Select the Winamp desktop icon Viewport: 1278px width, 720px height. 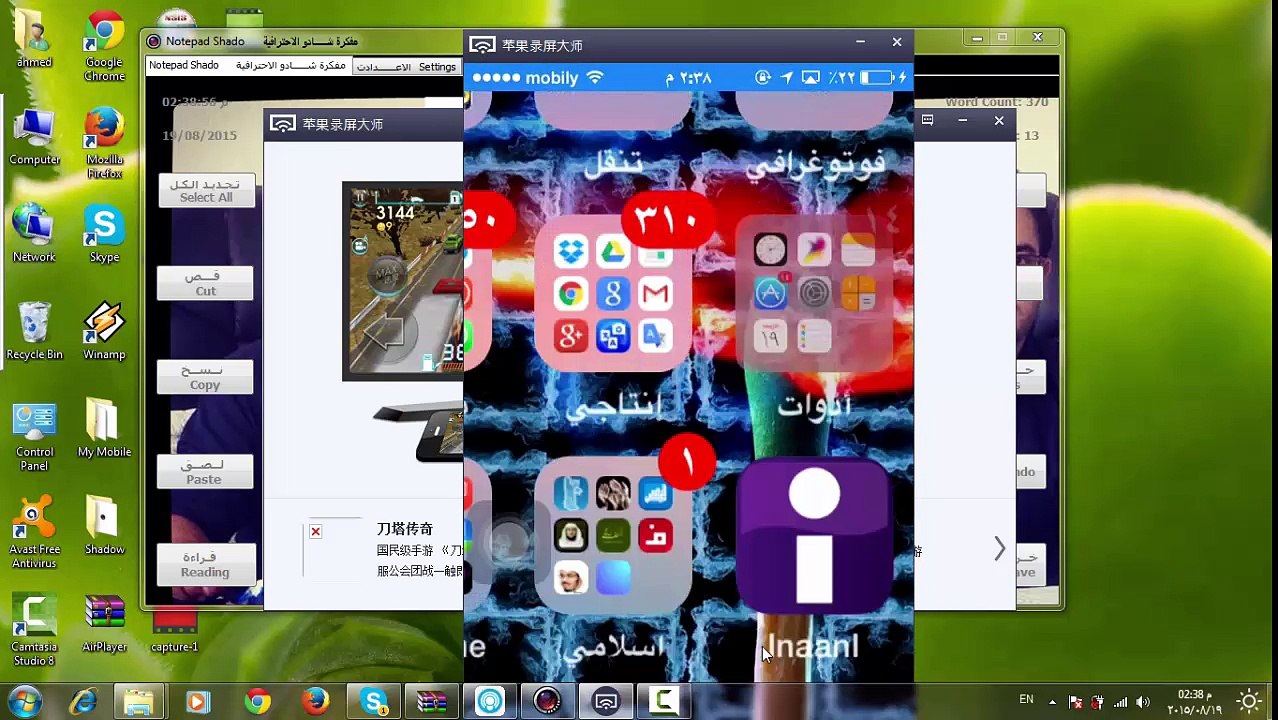[x=104, y=332]
